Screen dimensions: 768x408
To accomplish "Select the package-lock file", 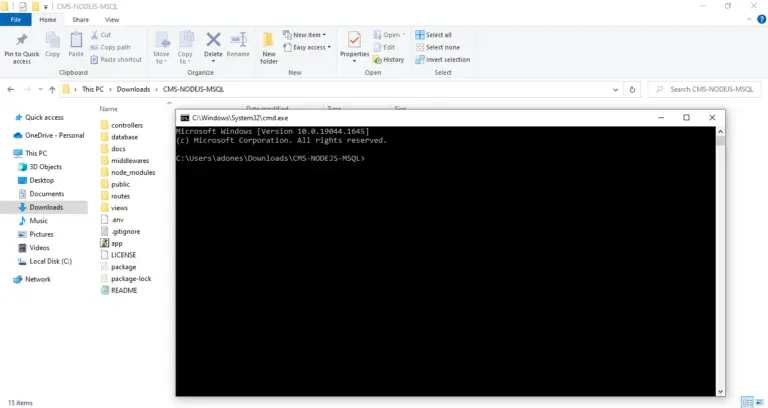I will coord(126,279).
